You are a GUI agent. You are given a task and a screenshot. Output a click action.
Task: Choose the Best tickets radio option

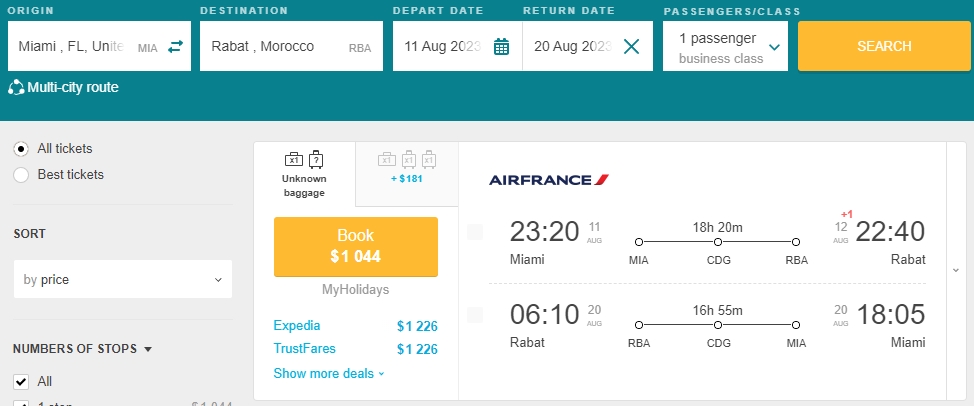[21, 175]
